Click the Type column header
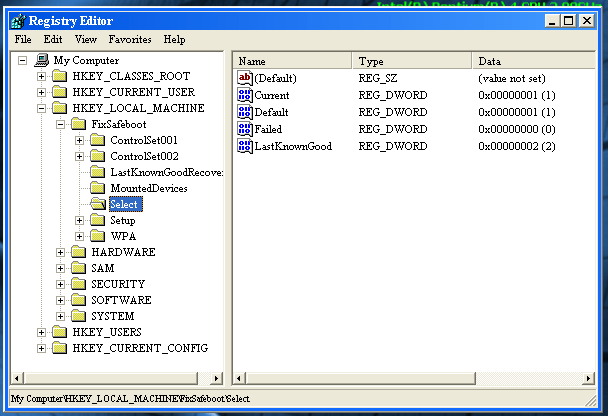The height and width of the screenshot is (416, 608). 412,61
